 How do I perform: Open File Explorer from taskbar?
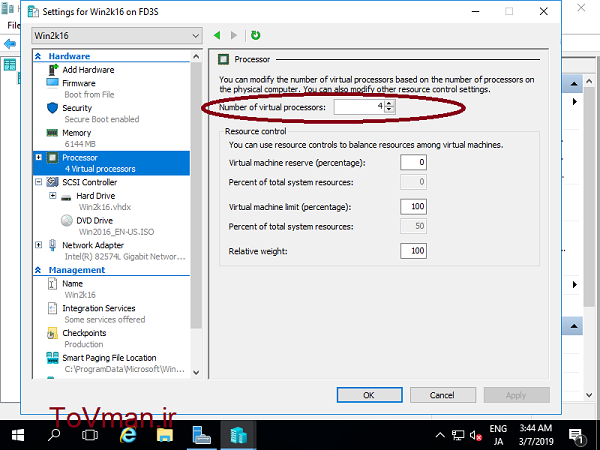click(165, 435)
